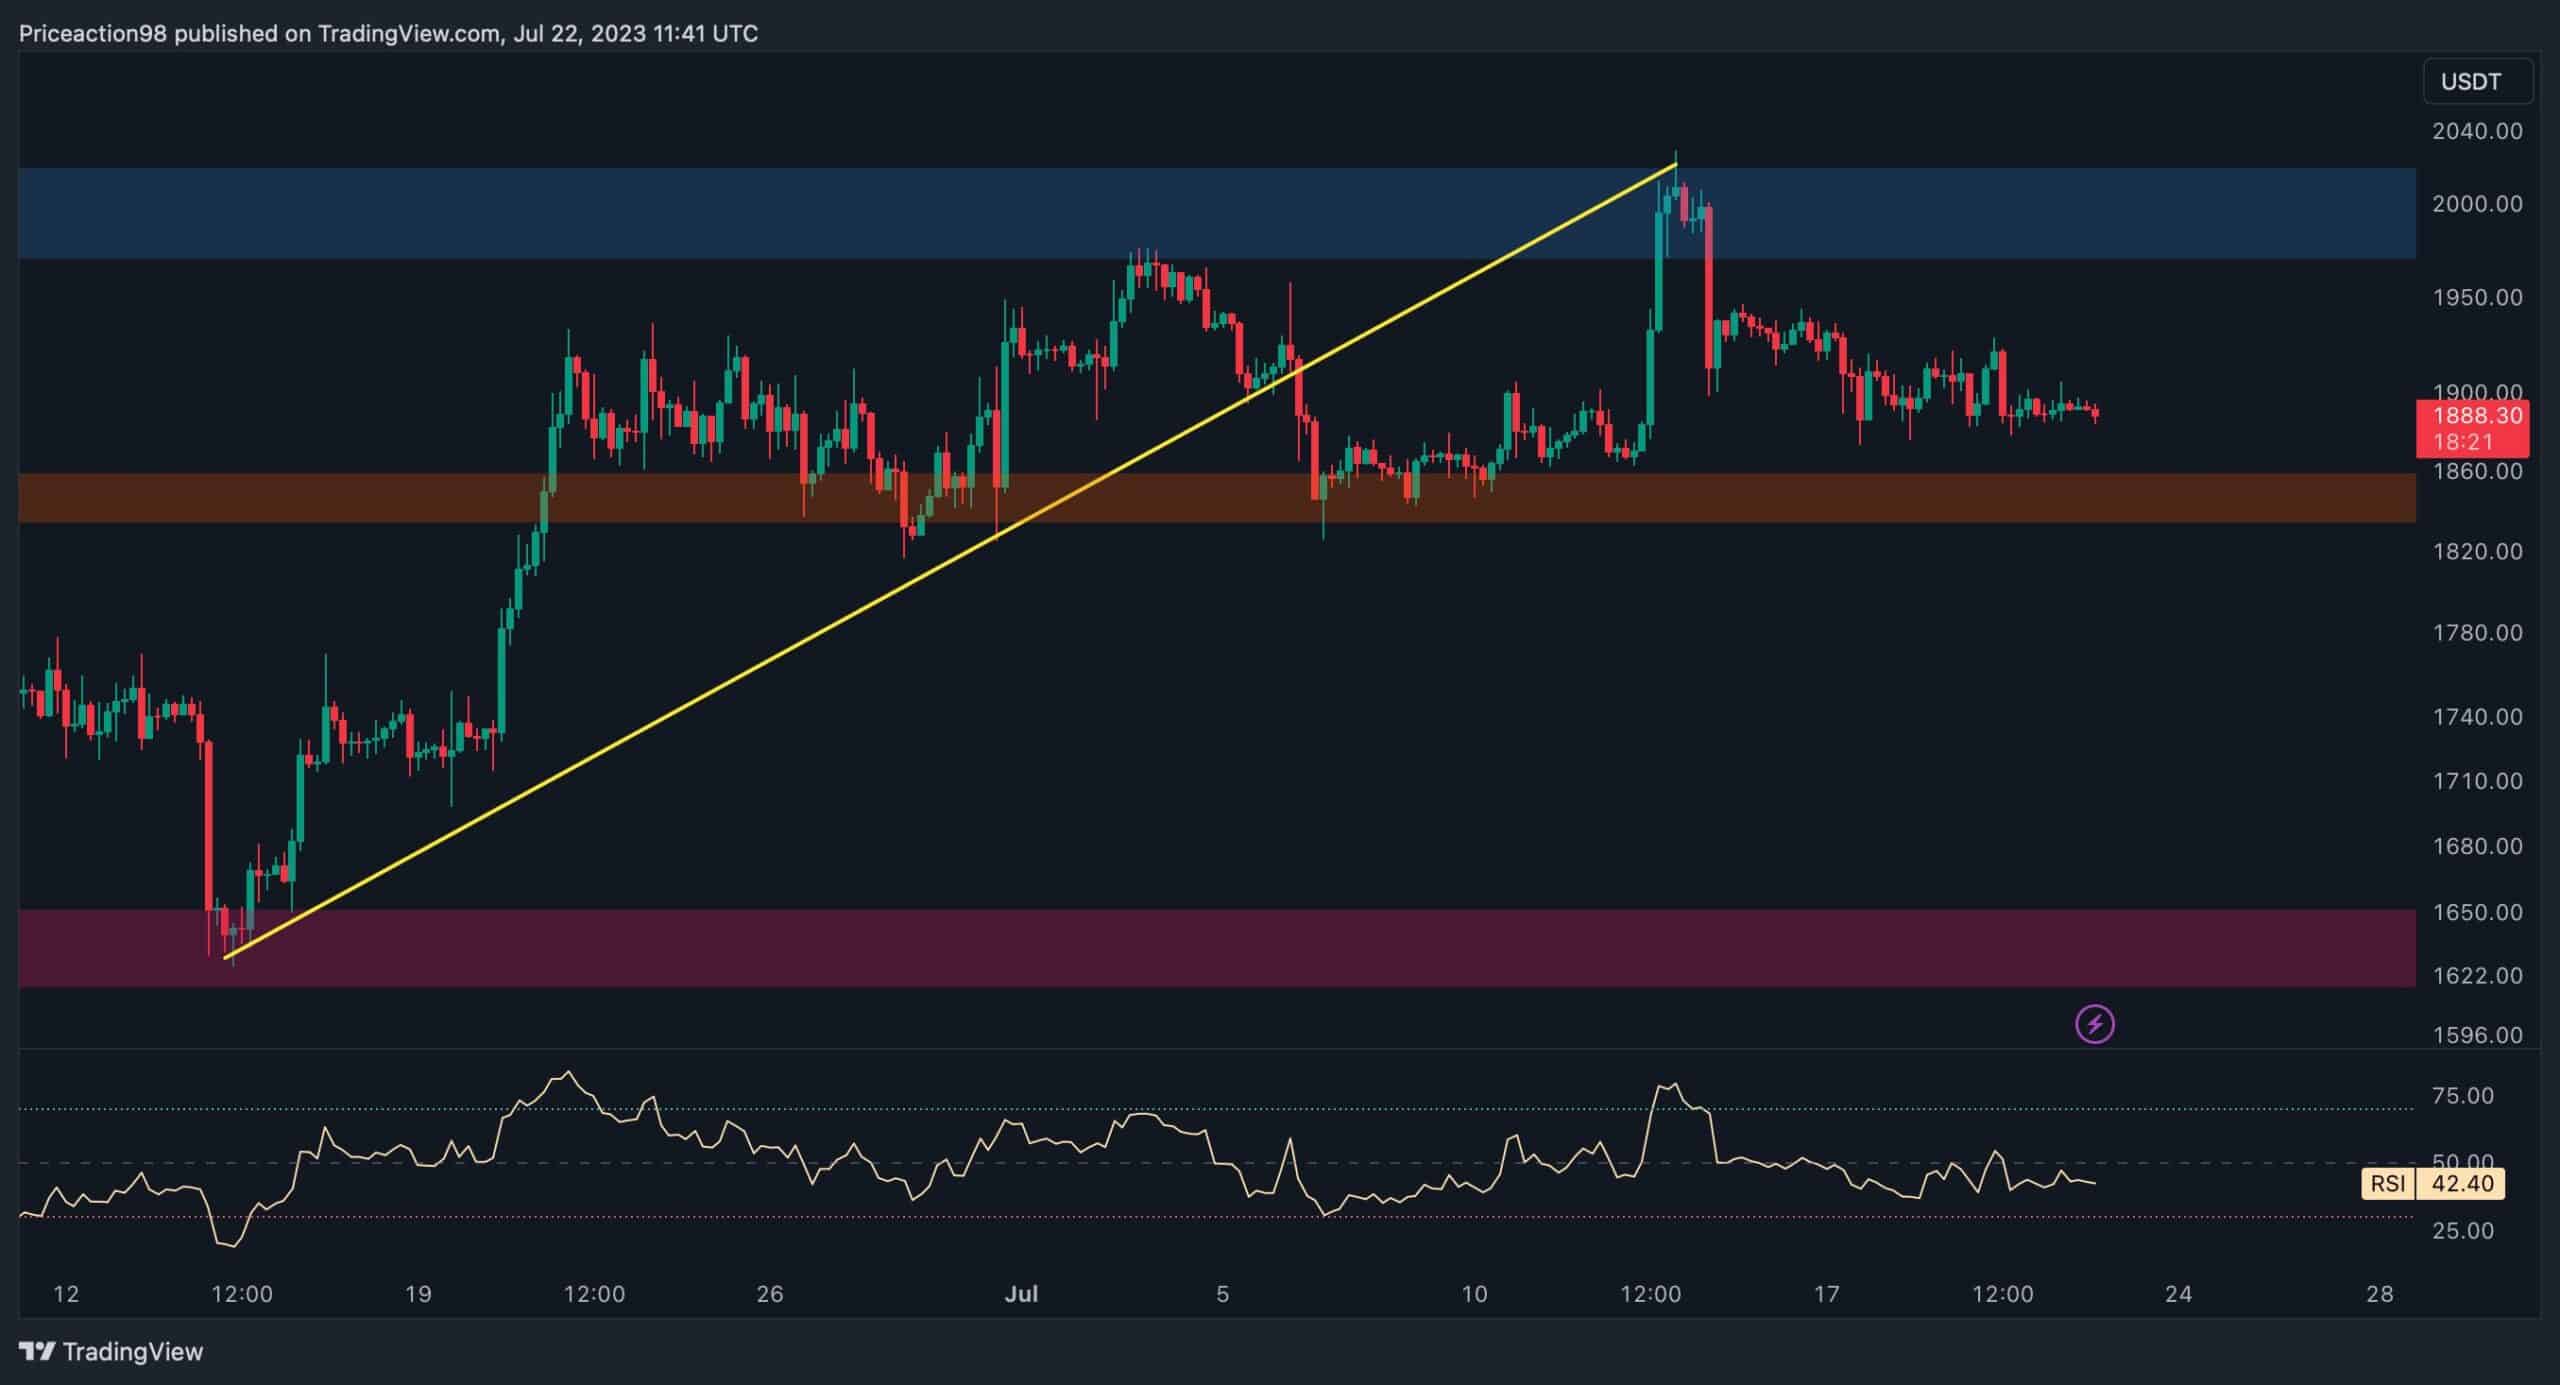Click the 1622.00 price axis label
Screen dimensions: 2560x1385
point(2477,975)
